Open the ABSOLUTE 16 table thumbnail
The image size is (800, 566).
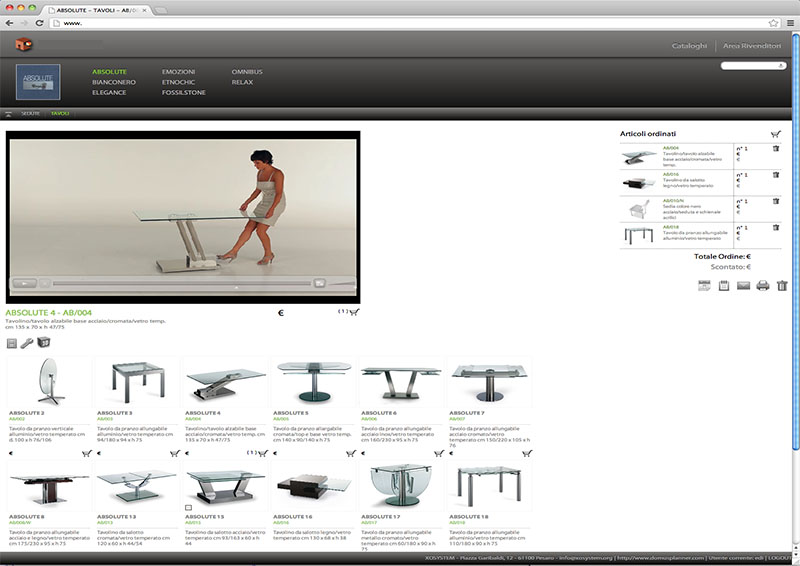[313, 486]
